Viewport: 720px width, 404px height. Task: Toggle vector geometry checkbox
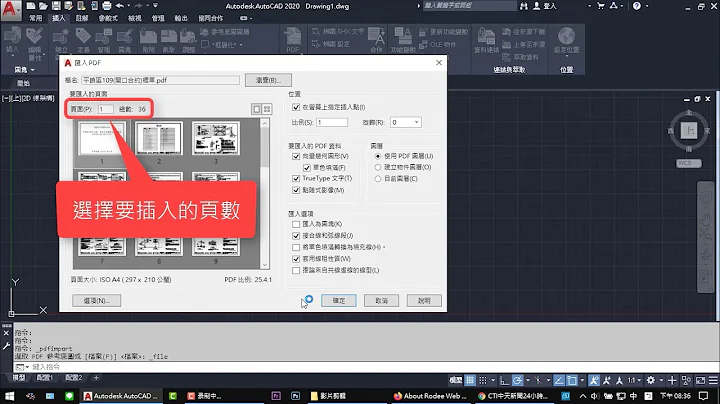pos(296,156)
